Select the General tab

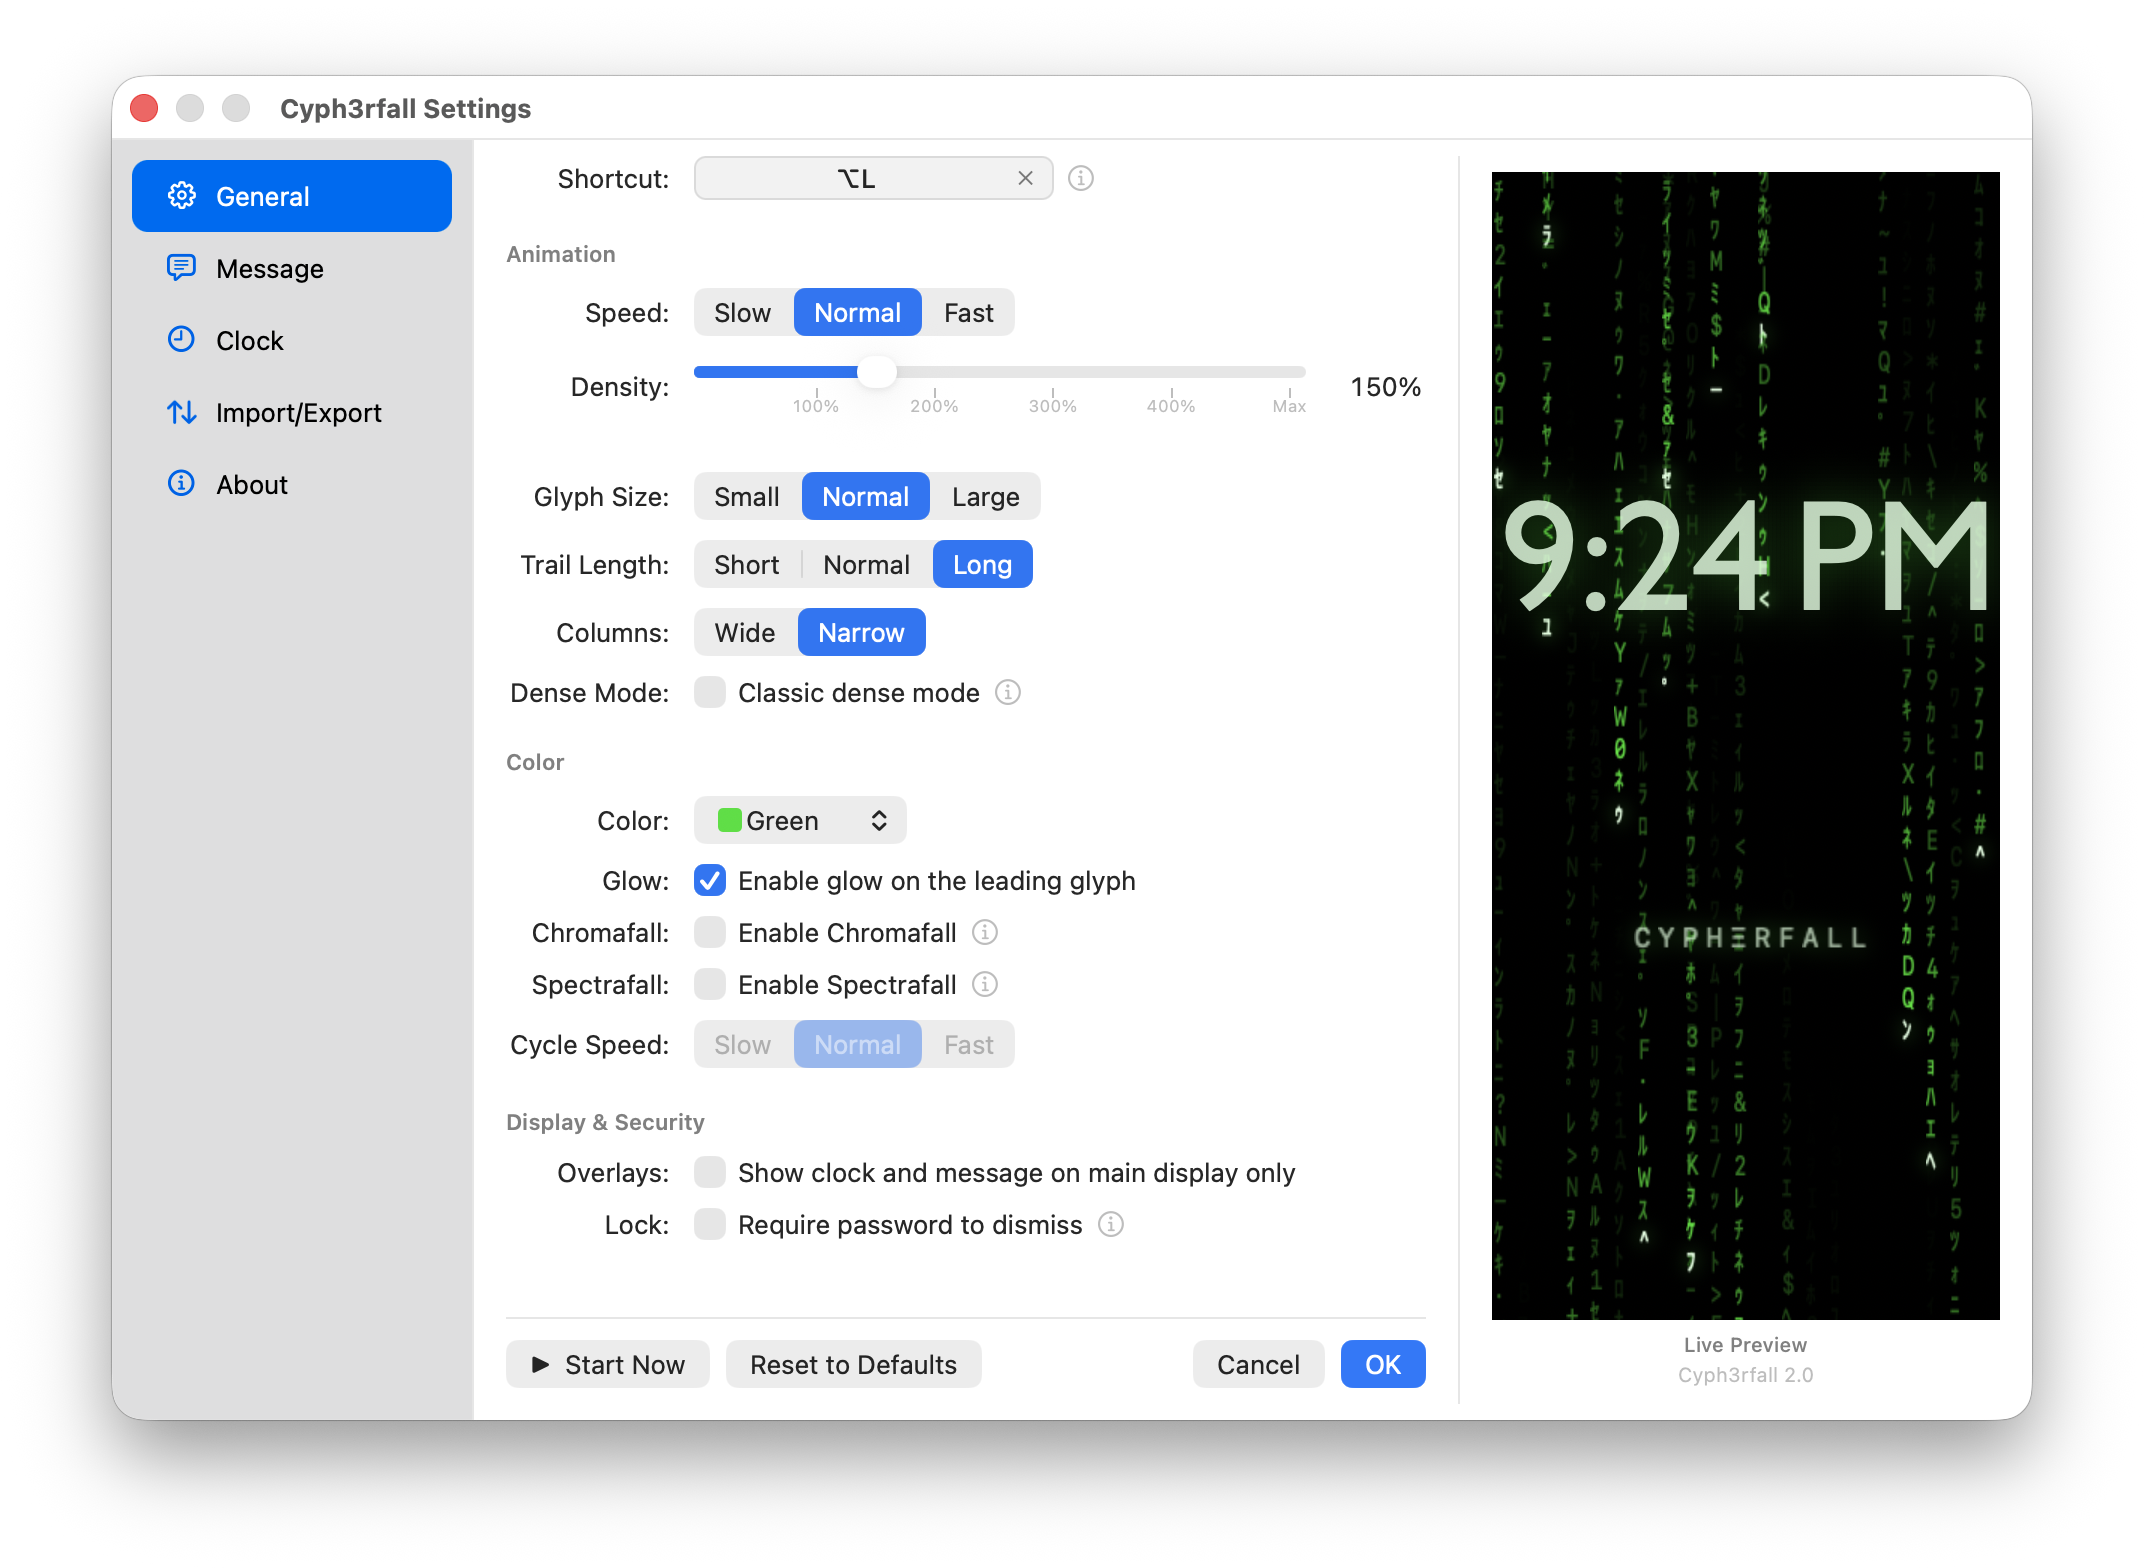(x=292, y=196)
